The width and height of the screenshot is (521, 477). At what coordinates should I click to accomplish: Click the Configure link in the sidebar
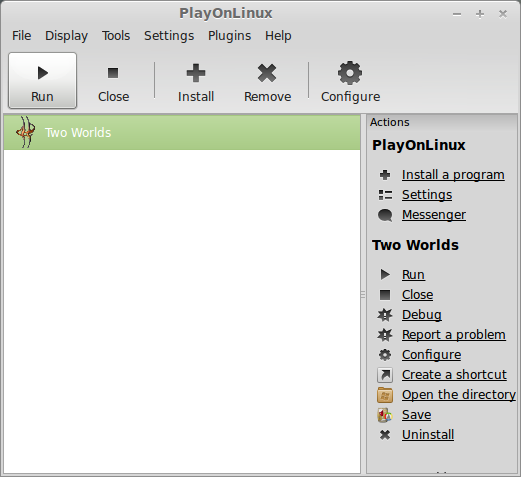tap(431, 355)
